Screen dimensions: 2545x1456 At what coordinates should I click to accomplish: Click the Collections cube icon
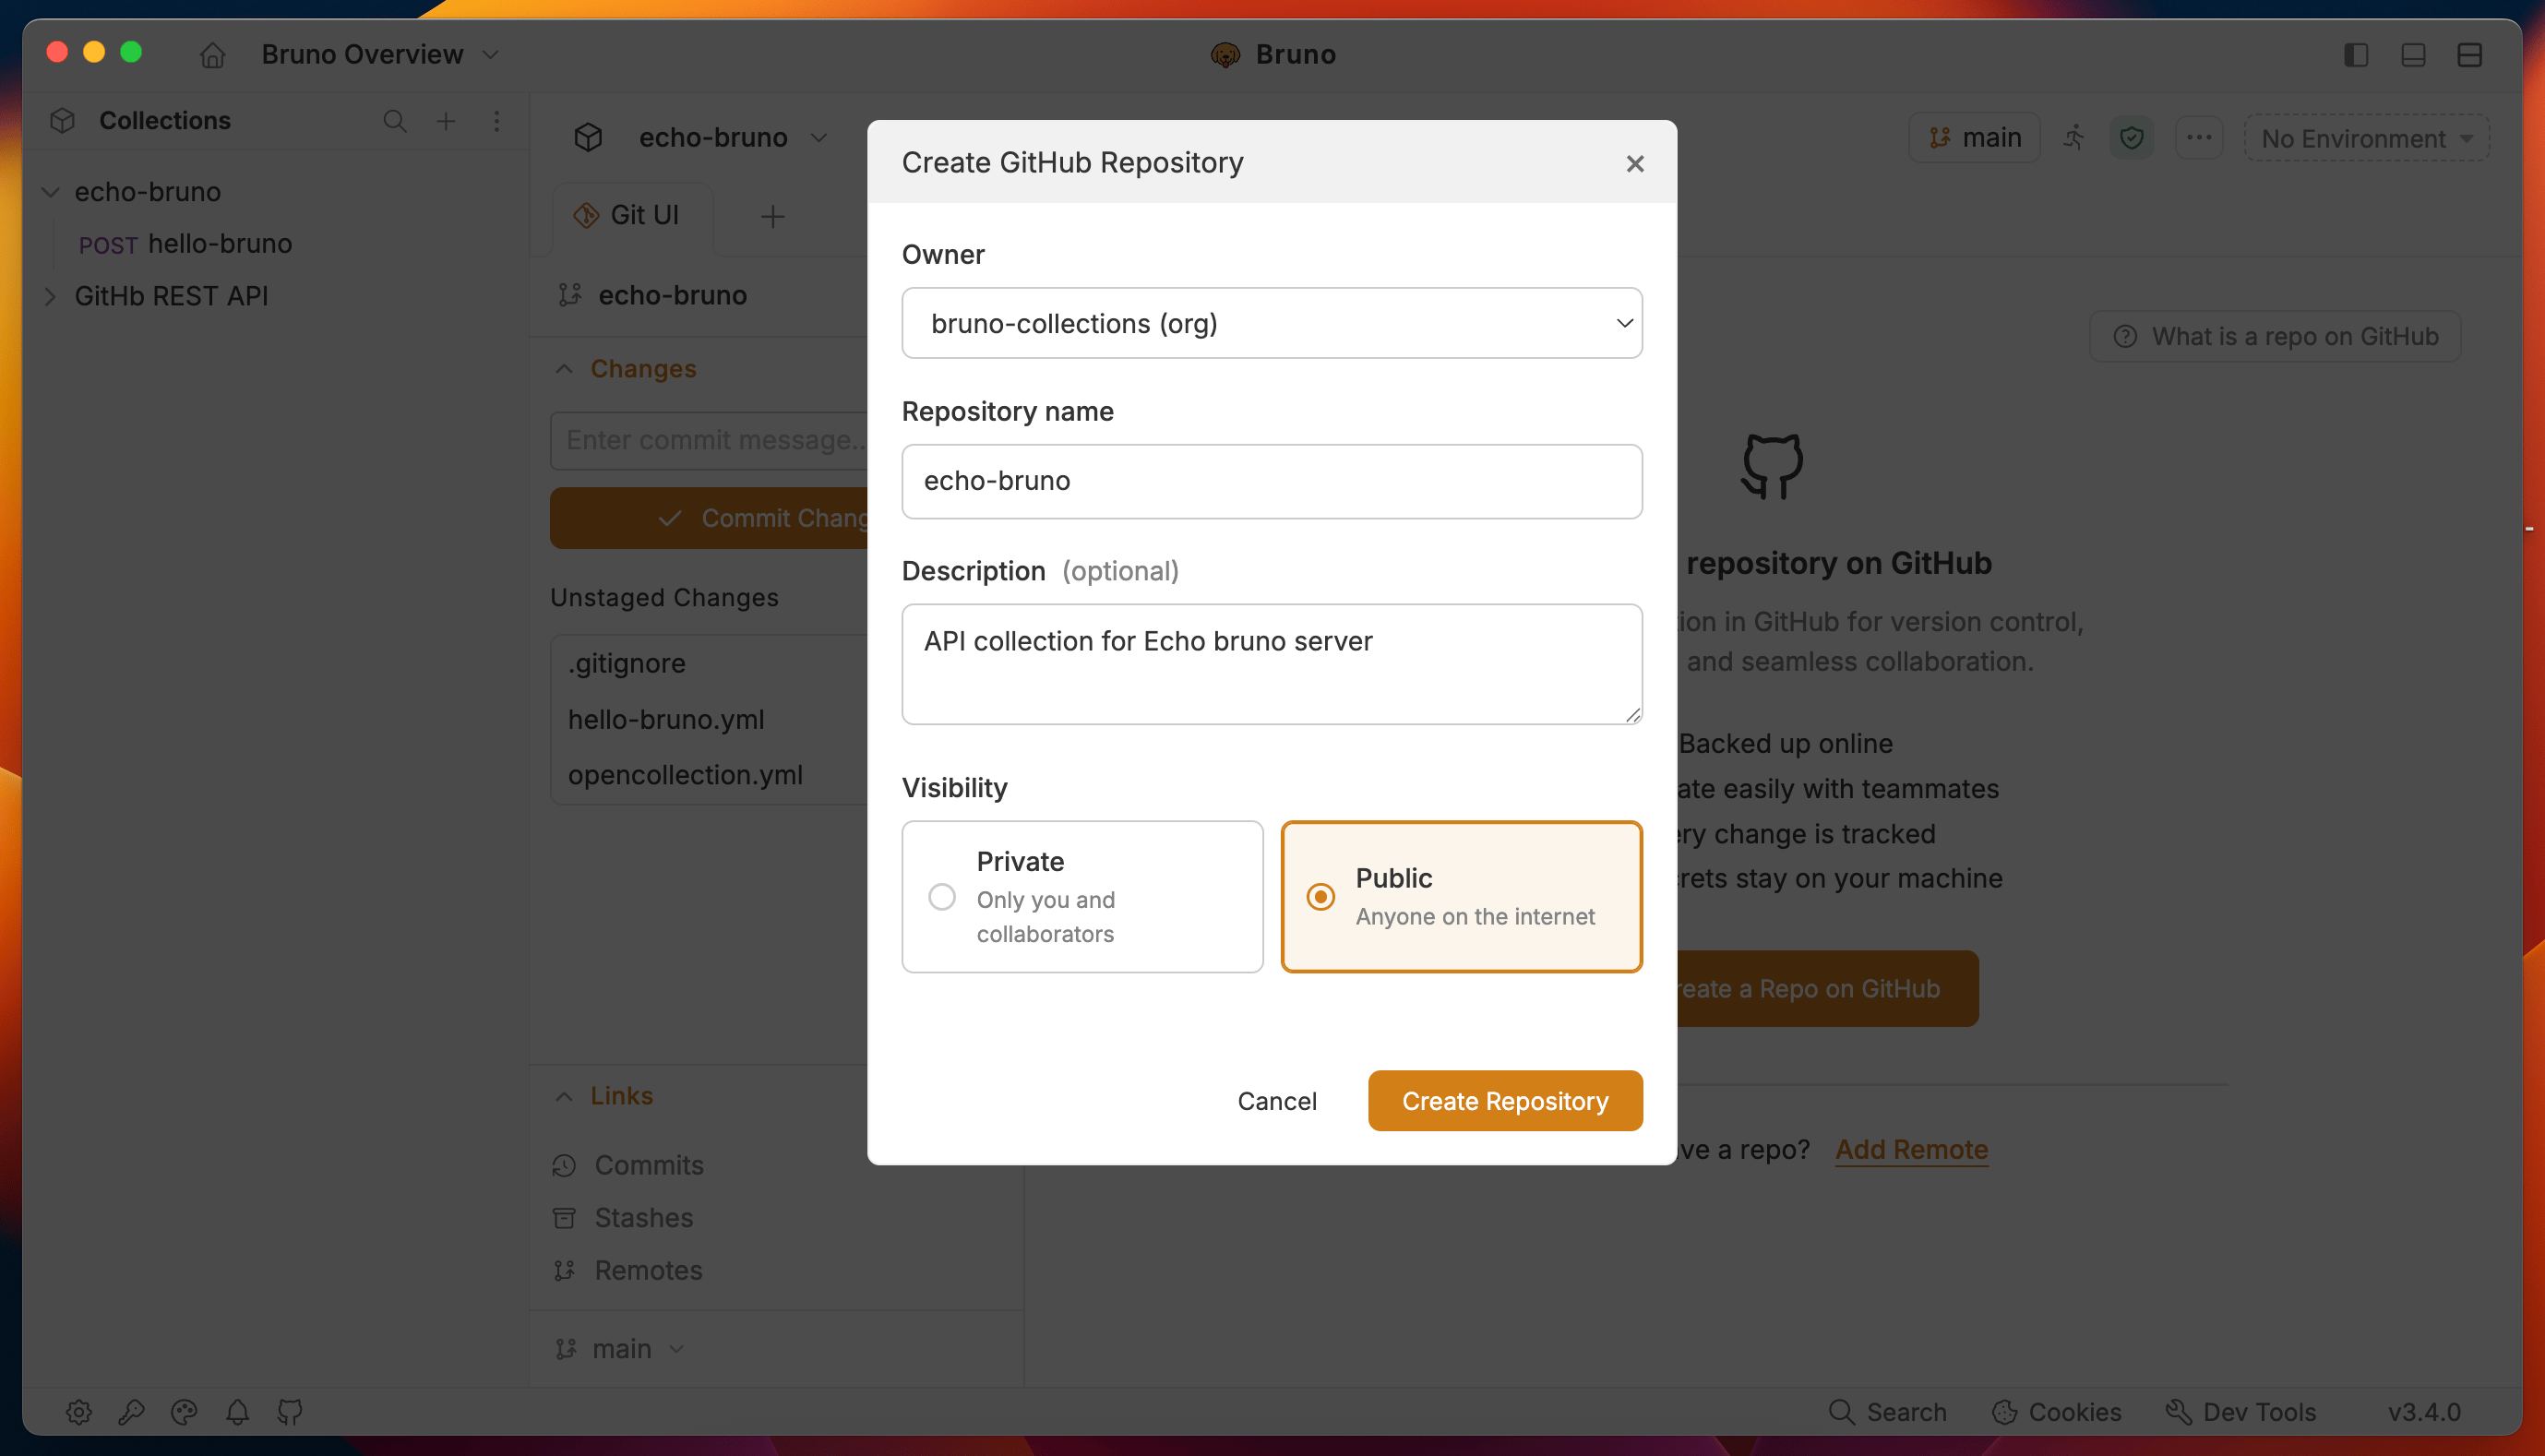[63, 121]
